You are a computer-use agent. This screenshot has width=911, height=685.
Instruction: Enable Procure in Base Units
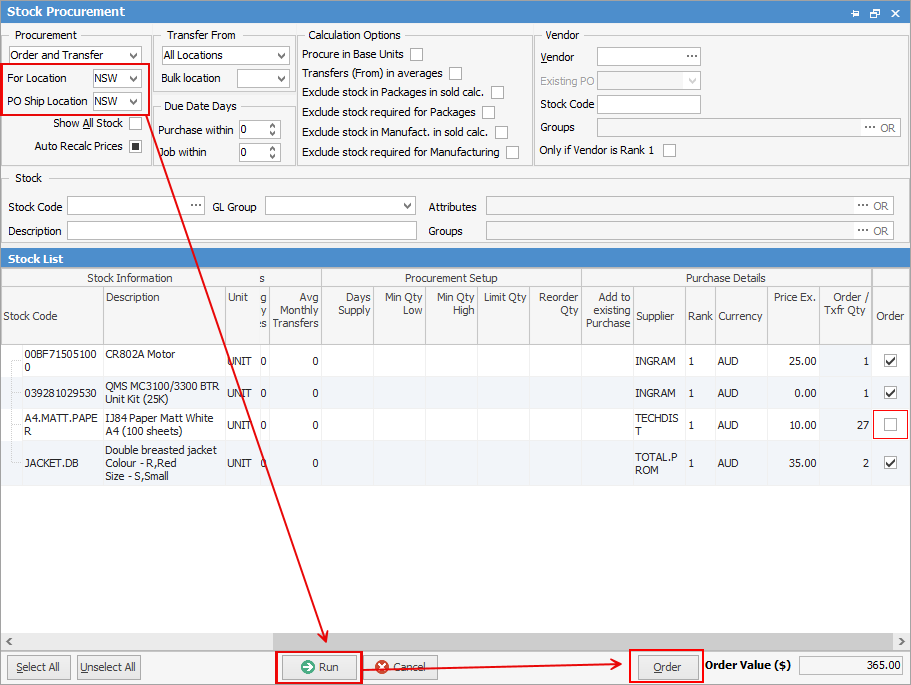[415, 54]
